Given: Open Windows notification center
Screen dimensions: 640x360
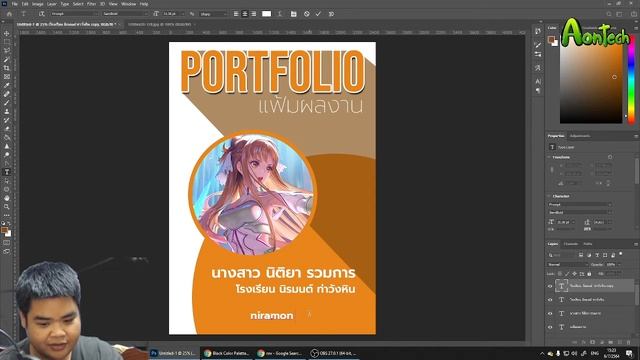Looking at the screenshot, I should (629, 353).
